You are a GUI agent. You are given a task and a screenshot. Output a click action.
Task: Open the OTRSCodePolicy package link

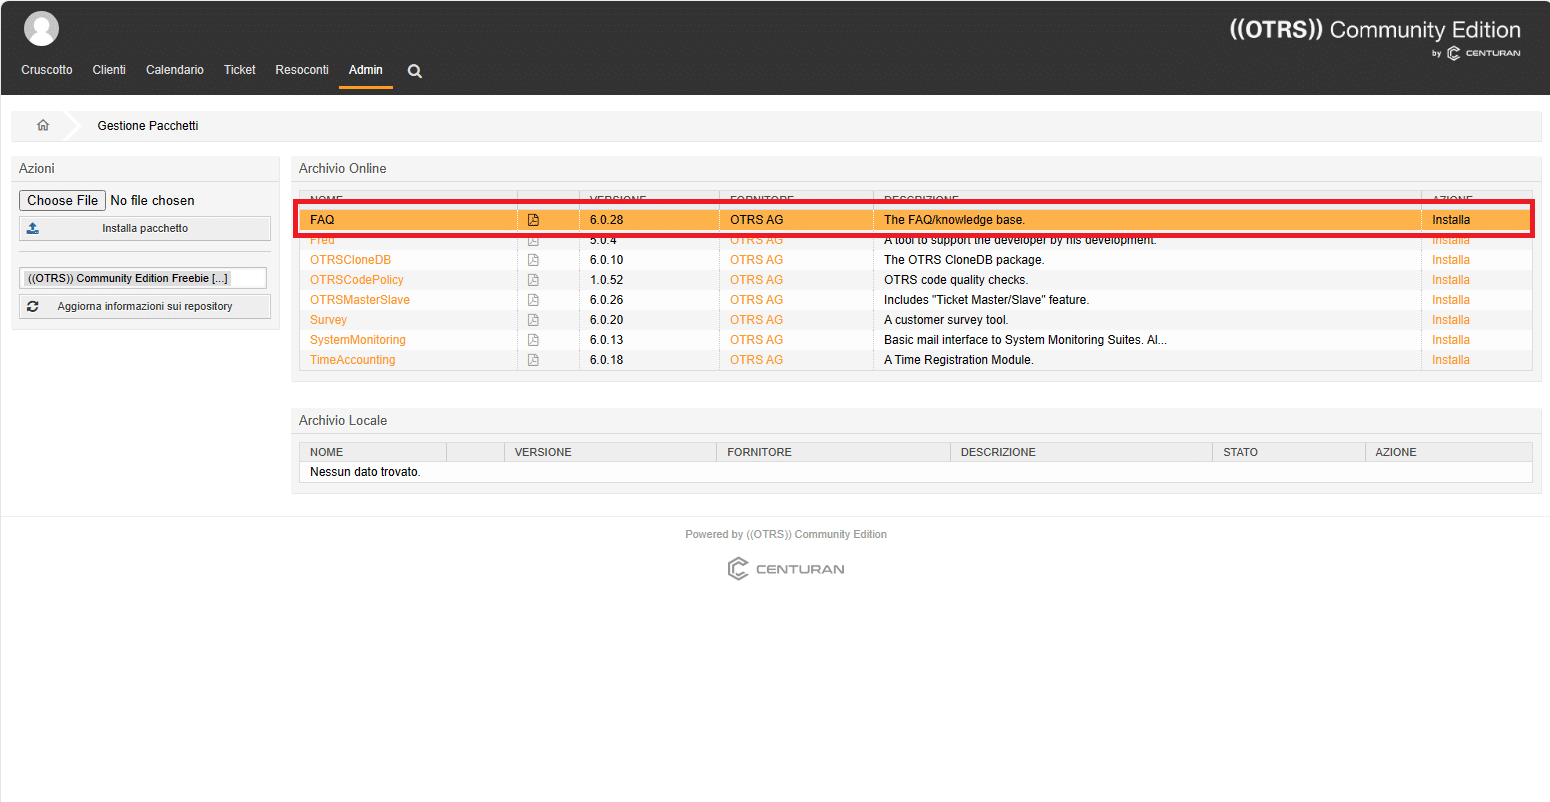[357, 280]
